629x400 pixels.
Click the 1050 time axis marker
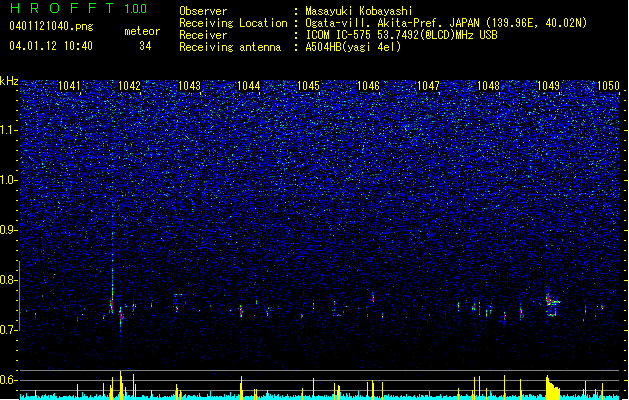pyautogui.click(x=609, y=86)
